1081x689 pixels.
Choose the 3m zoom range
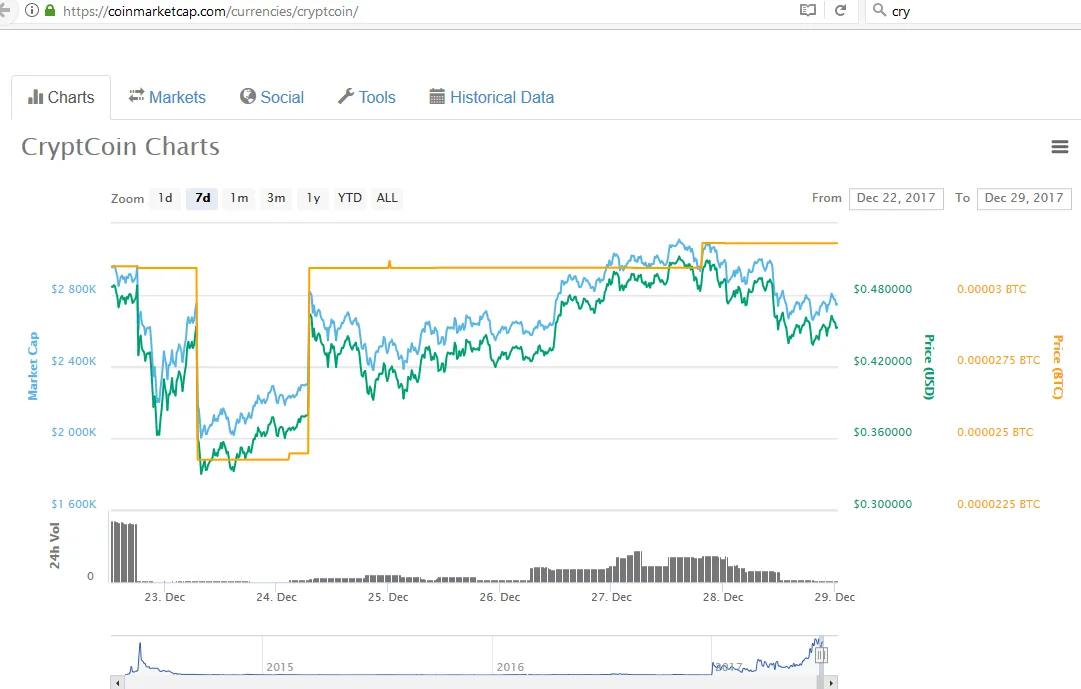[x=276, y=198]
